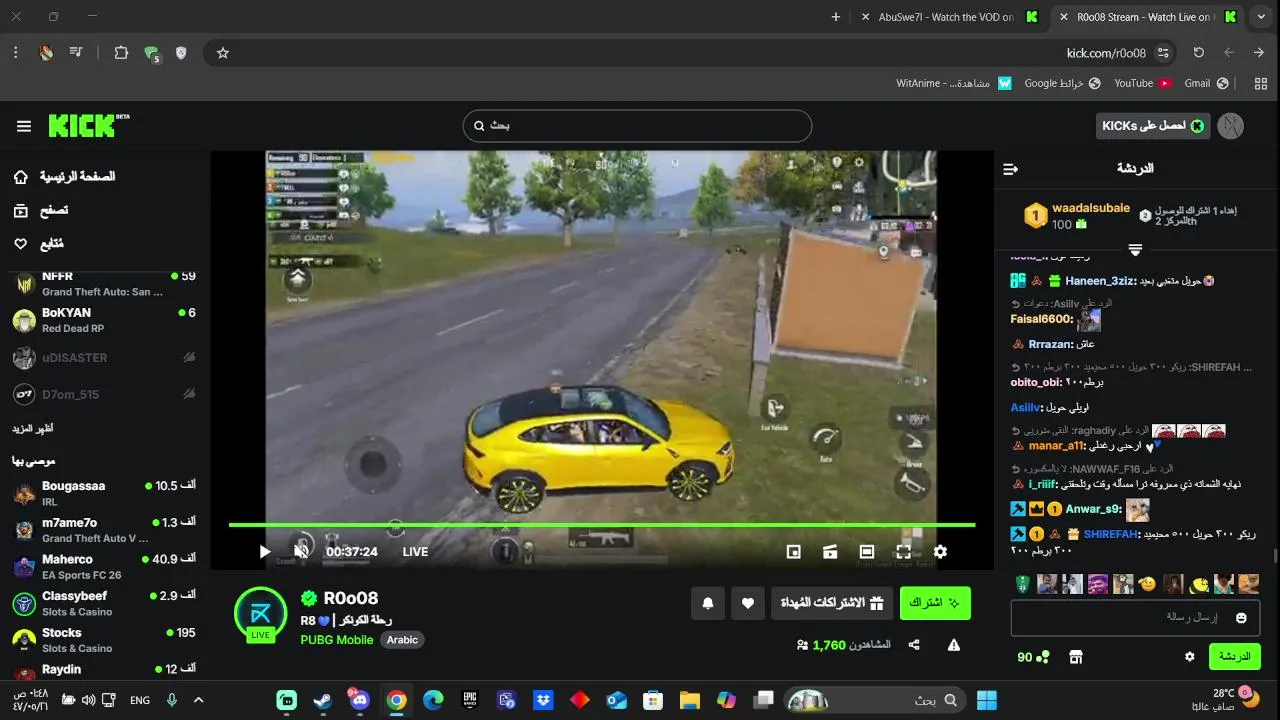The width and height of the screenshot is (1280, 720).
Task: Toggle mini player mode icon
Action: 794,551
